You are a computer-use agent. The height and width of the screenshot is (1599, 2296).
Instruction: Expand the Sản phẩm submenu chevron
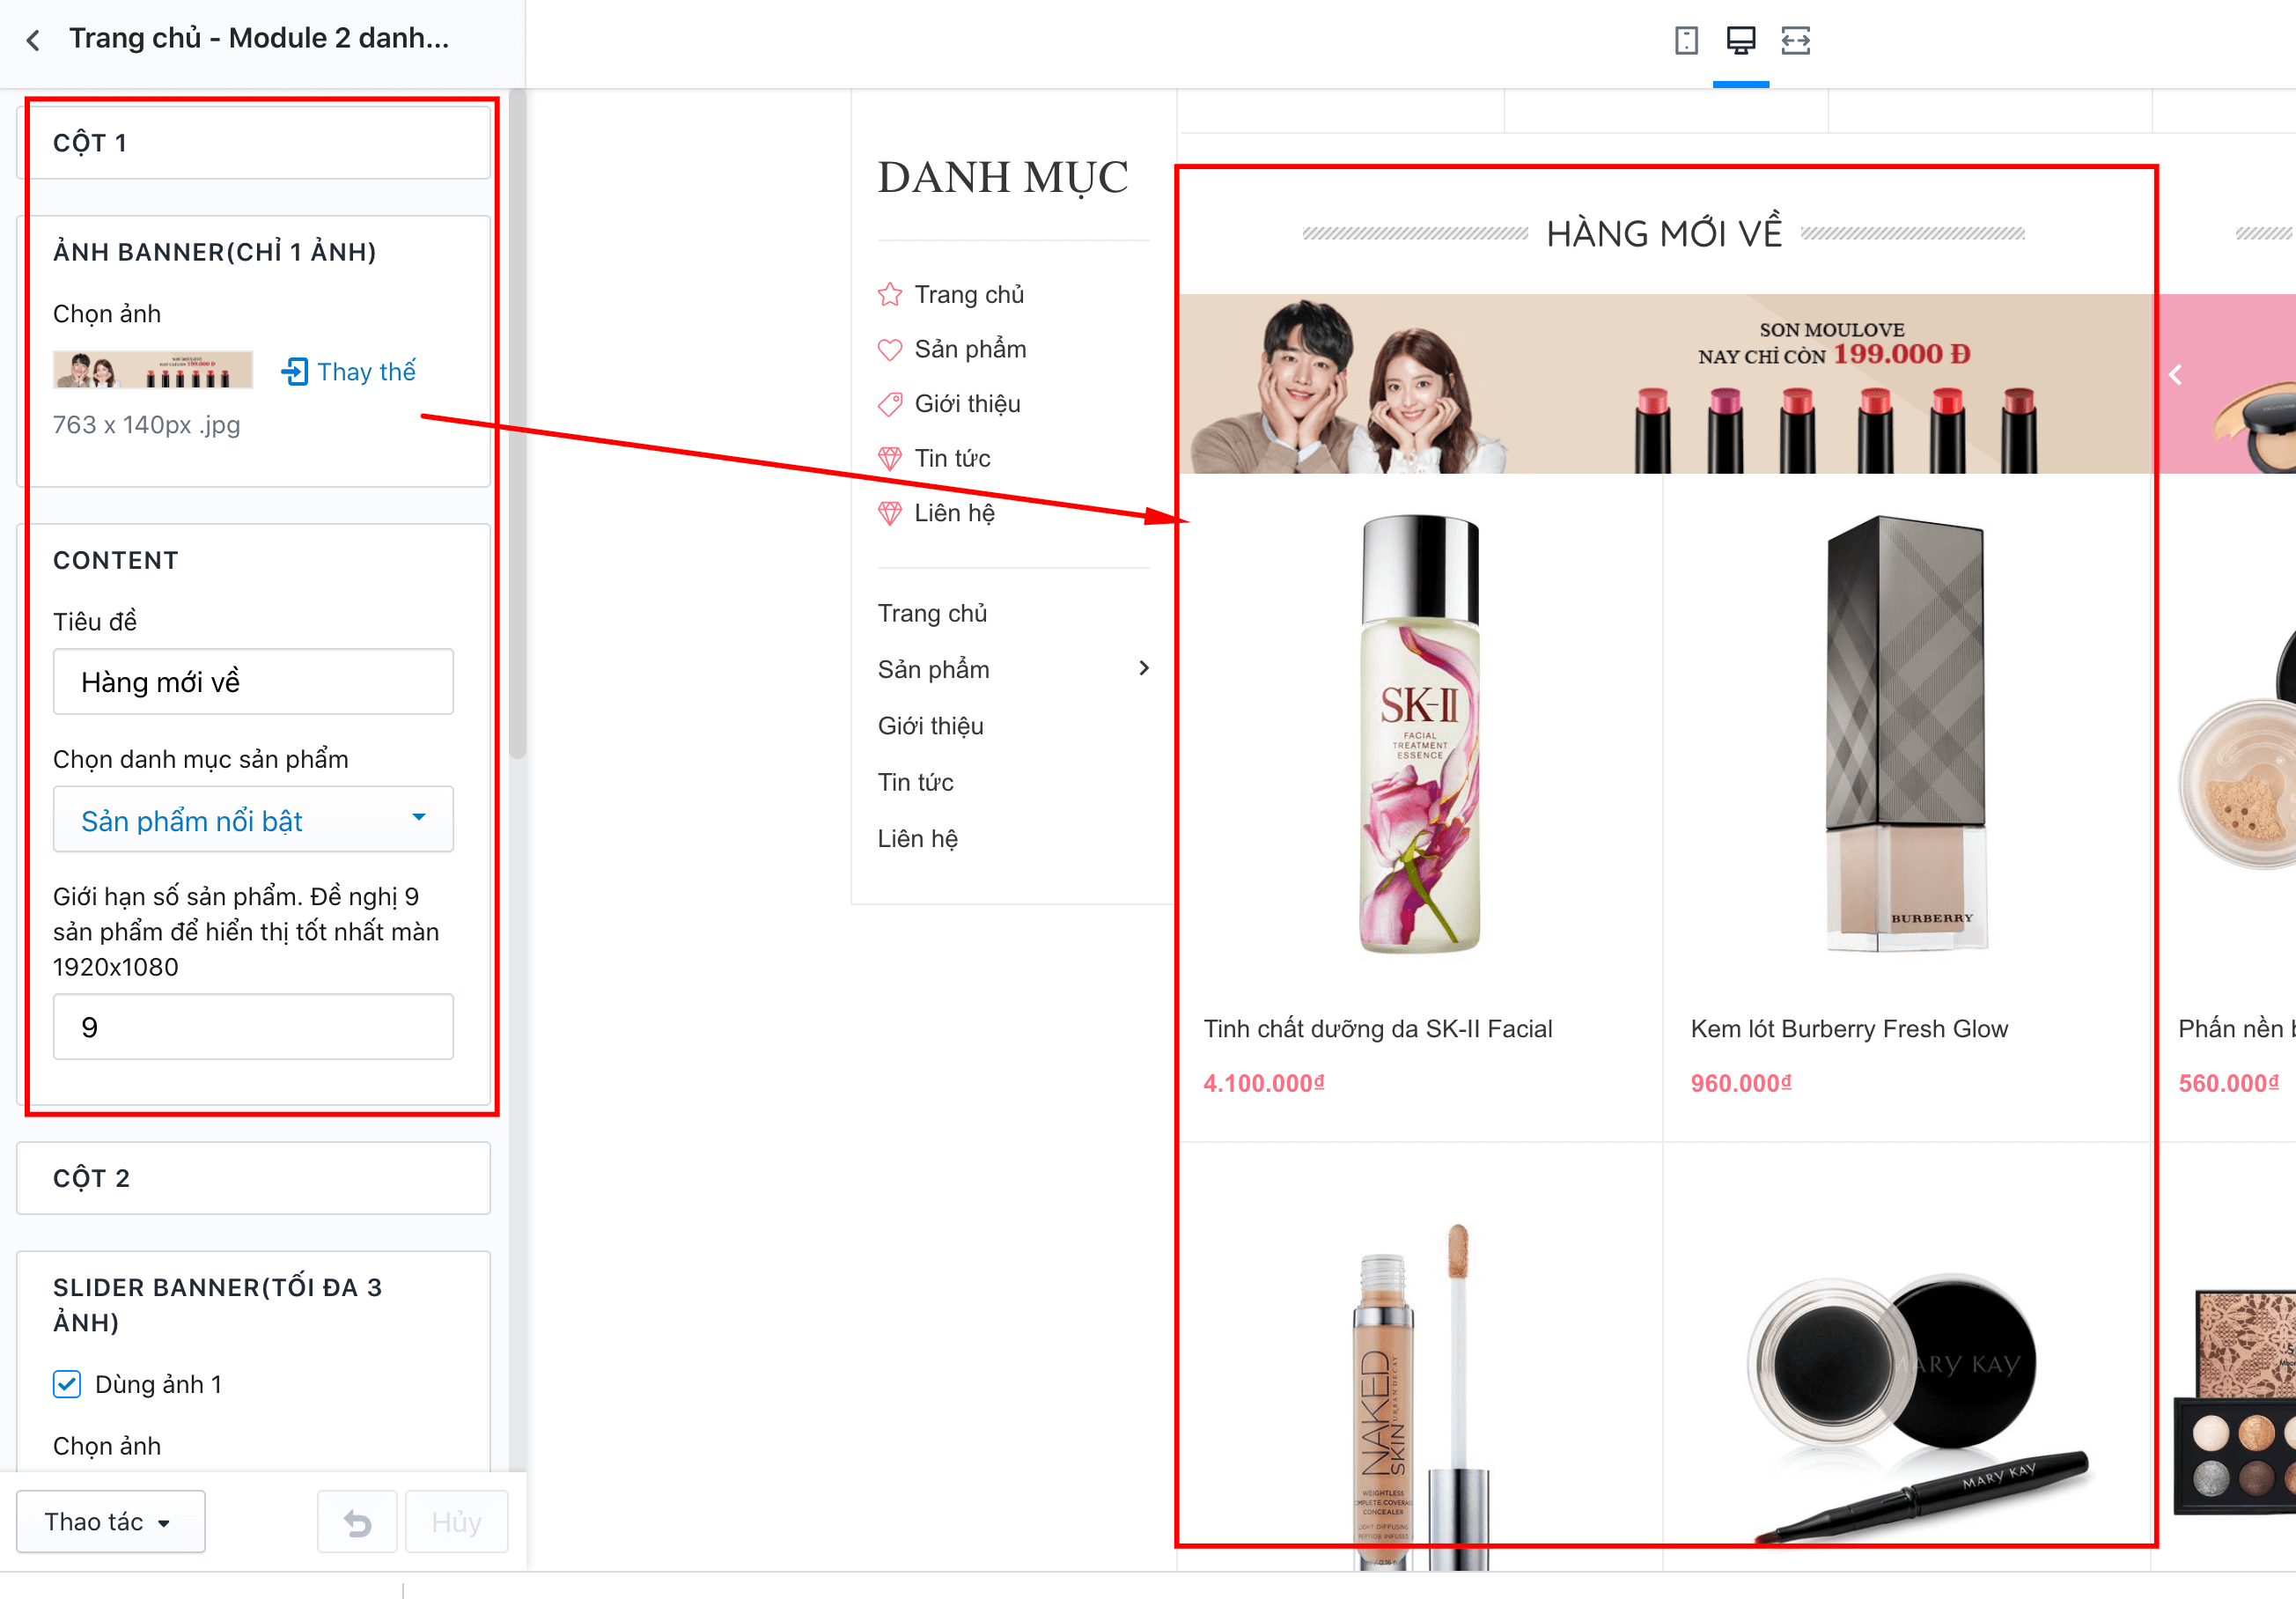click(x=1144, y=669)
